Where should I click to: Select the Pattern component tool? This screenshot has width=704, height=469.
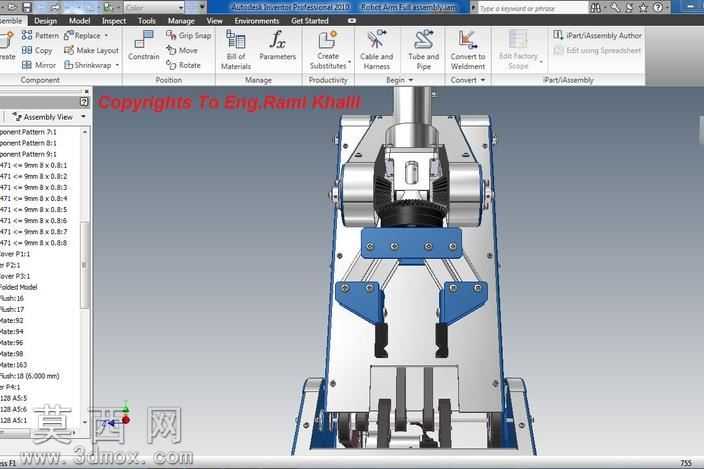(x=40, y=35)
